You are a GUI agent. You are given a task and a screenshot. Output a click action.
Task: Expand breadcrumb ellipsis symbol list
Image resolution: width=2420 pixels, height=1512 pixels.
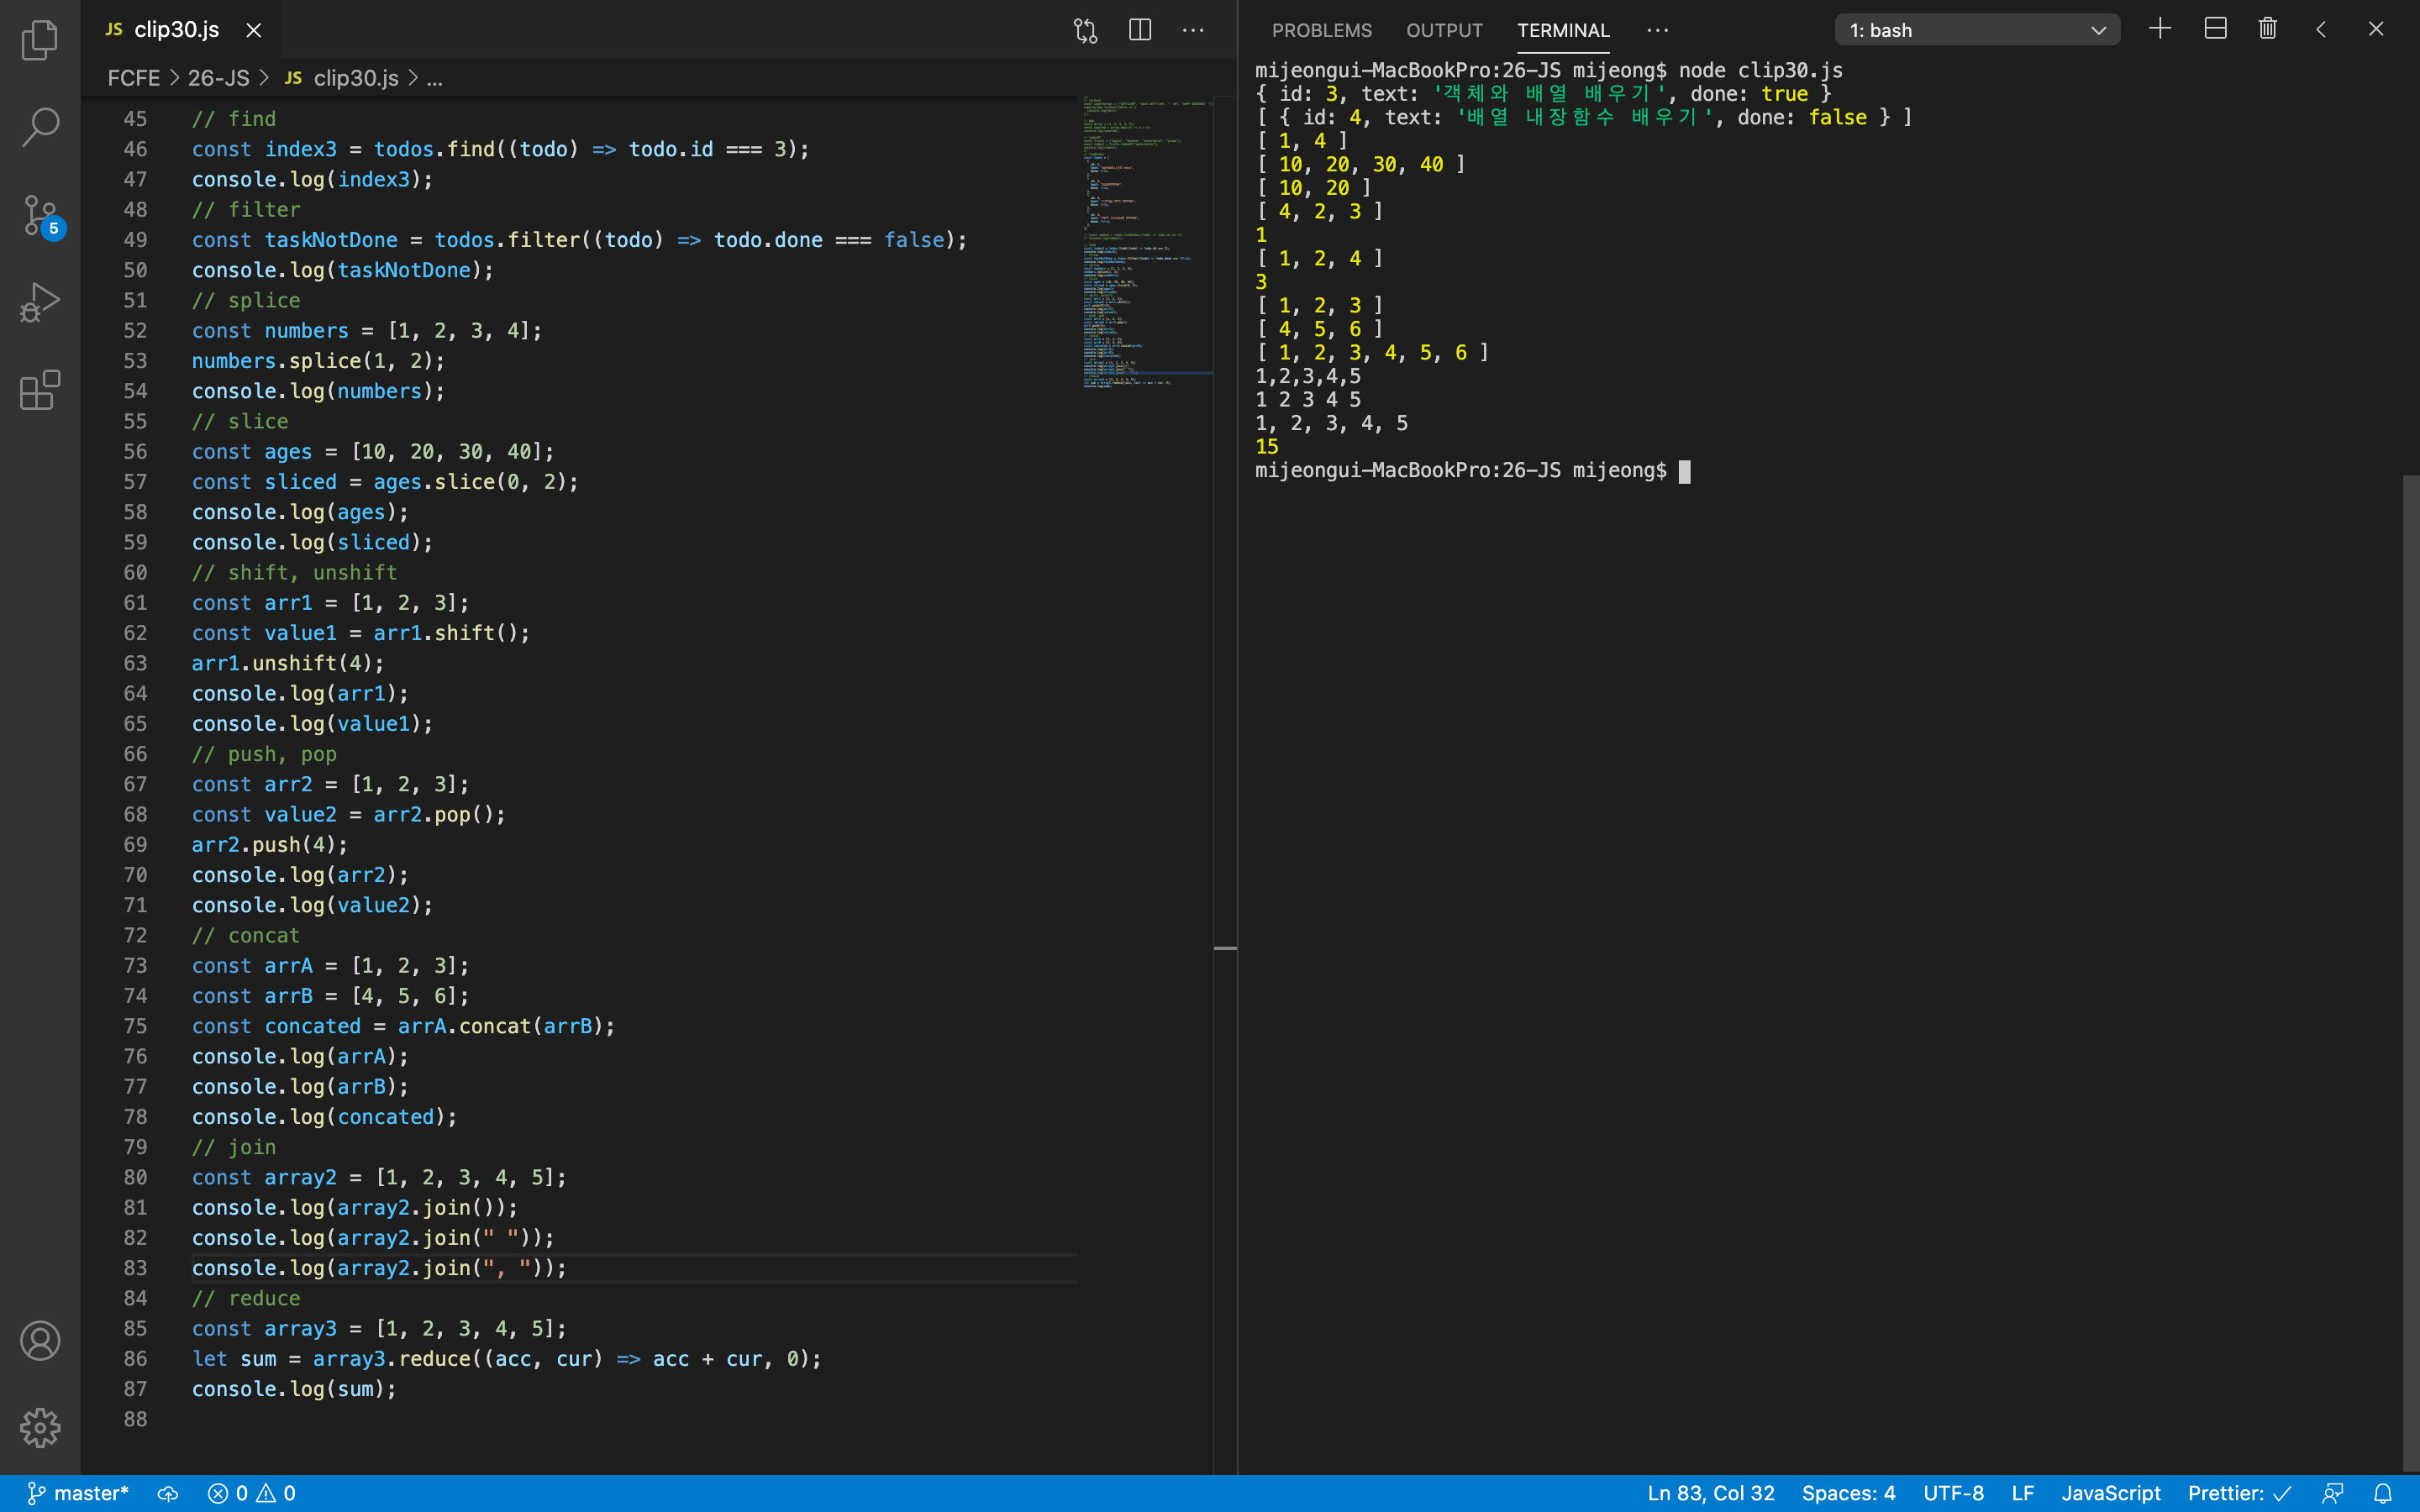pyautogui.click(x=434, y=78)
